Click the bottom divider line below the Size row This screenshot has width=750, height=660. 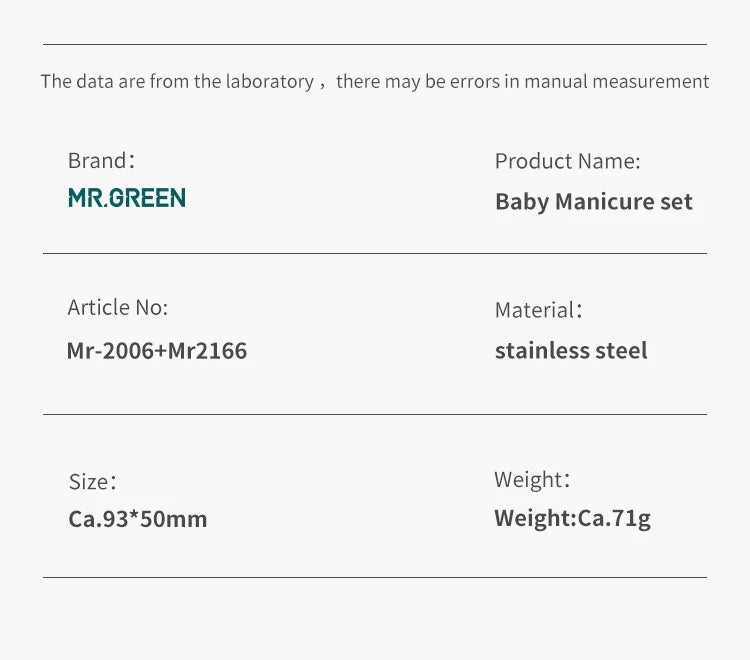pos(375,577)
